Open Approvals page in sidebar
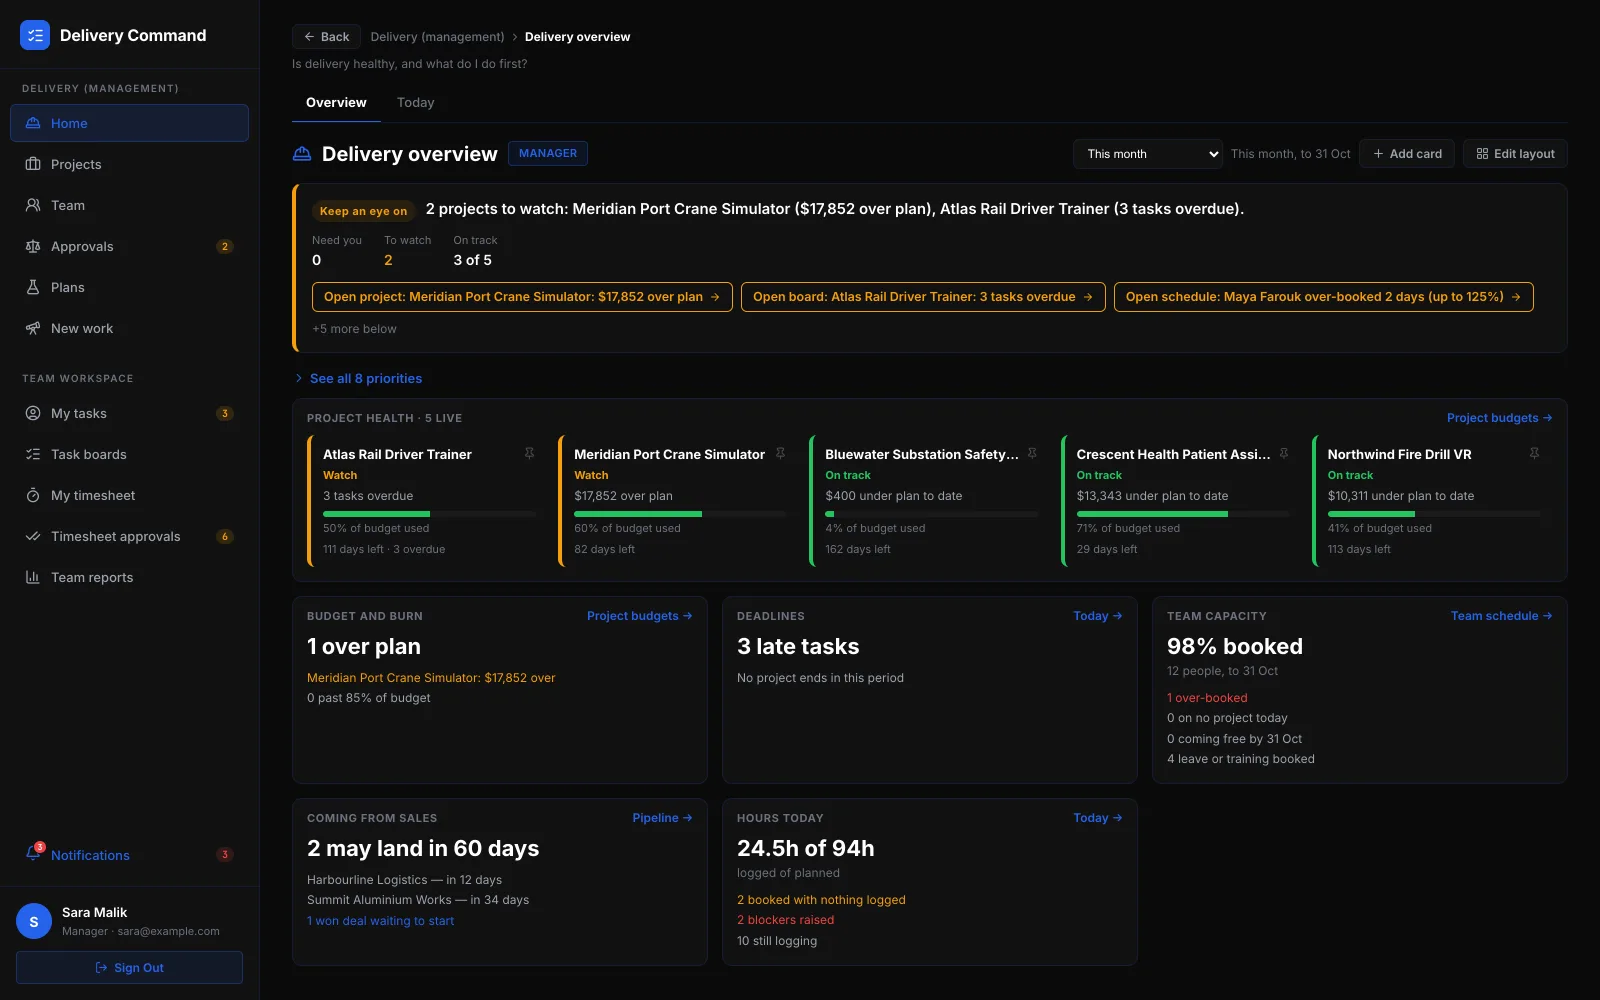The height and width of the screenshot is (1000, 1600). pyautogui.click(x=129, y=246)
